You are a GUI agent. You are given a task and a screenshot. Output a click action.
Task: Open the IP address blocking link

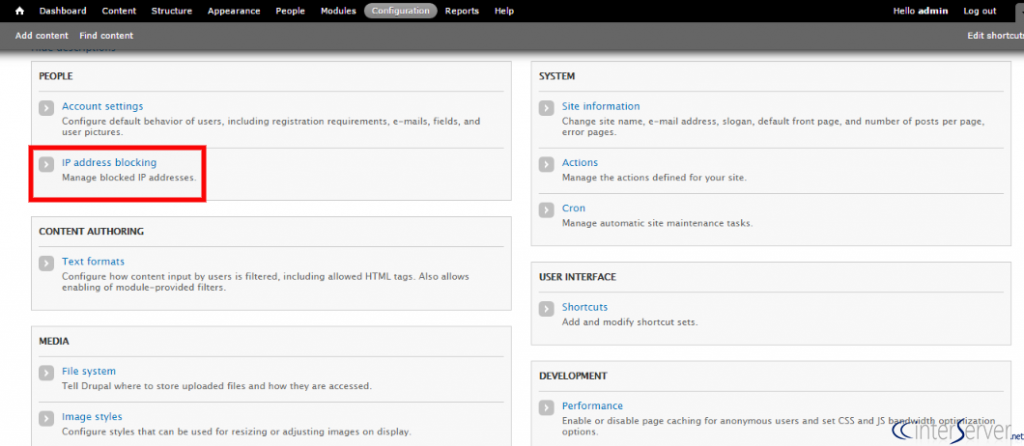click(109, 163)
